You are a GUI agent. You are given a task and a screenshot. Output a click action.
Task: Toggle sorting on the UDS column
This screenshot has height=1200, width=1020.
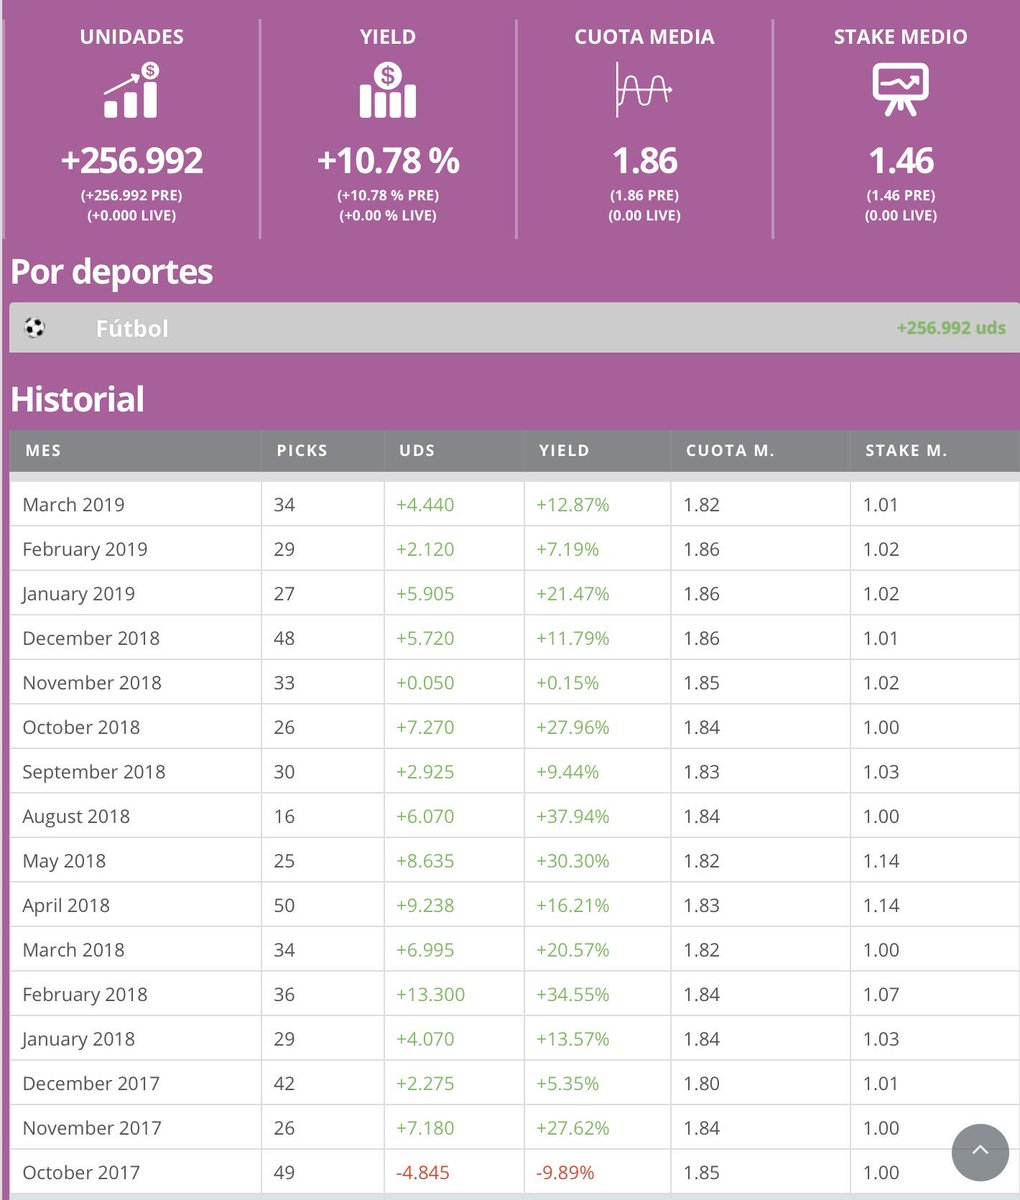(x=419, y=450)
